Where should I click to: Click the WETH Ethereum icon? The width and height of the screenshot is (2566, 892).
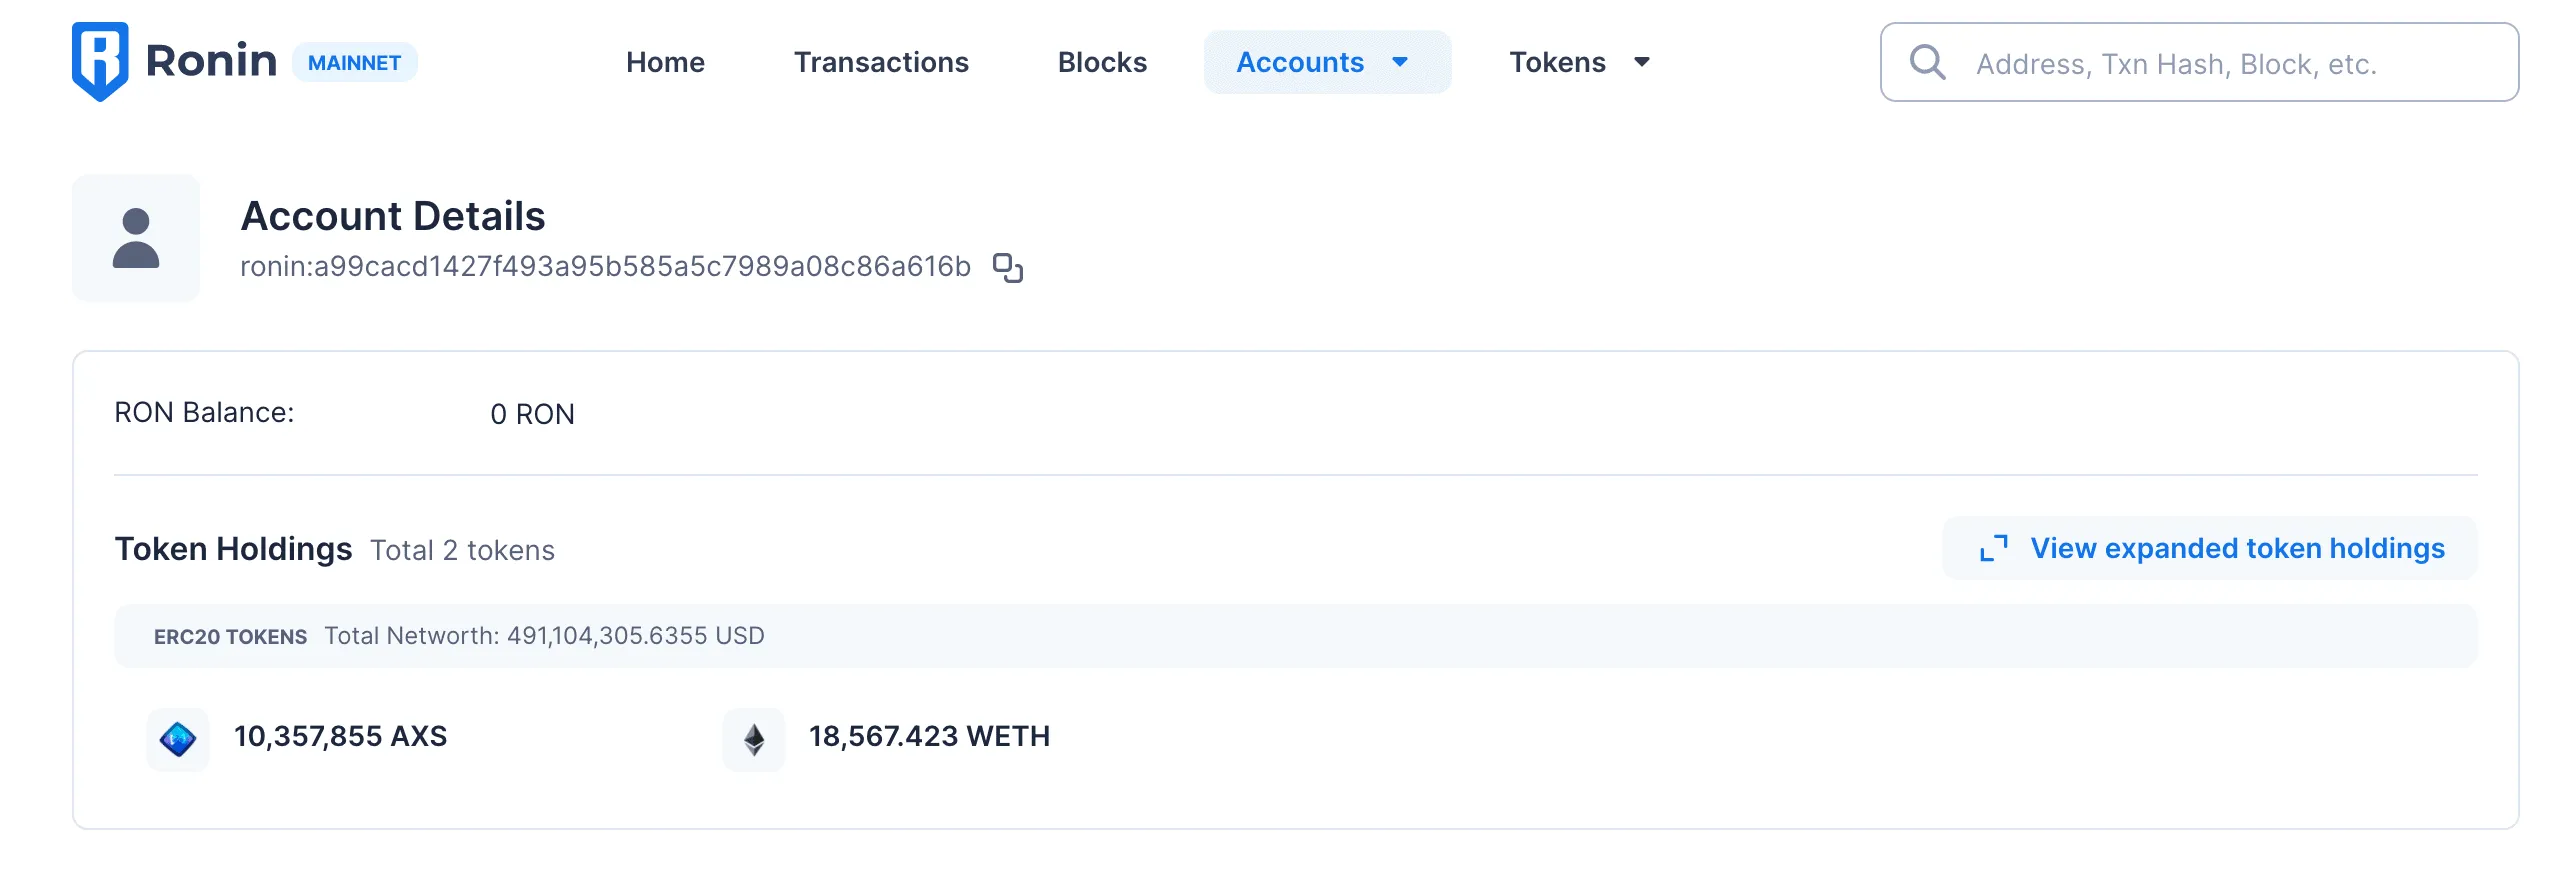pos(754,739)
